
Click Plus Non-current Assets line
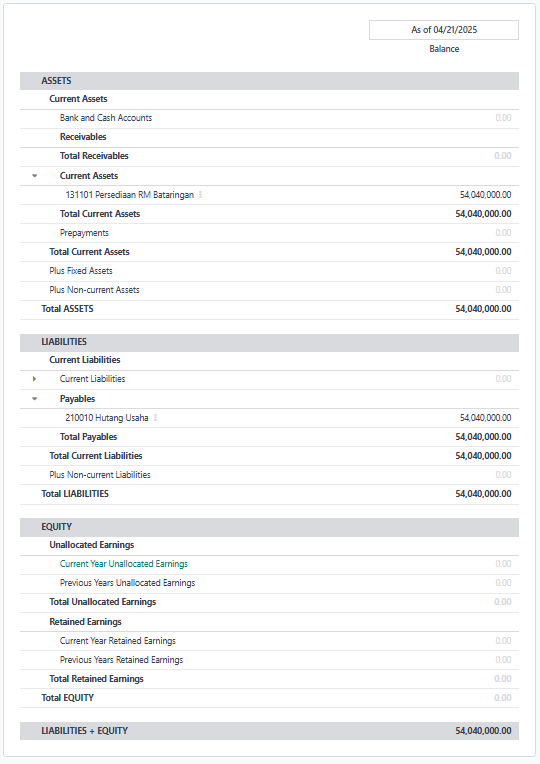pos(269,290)
